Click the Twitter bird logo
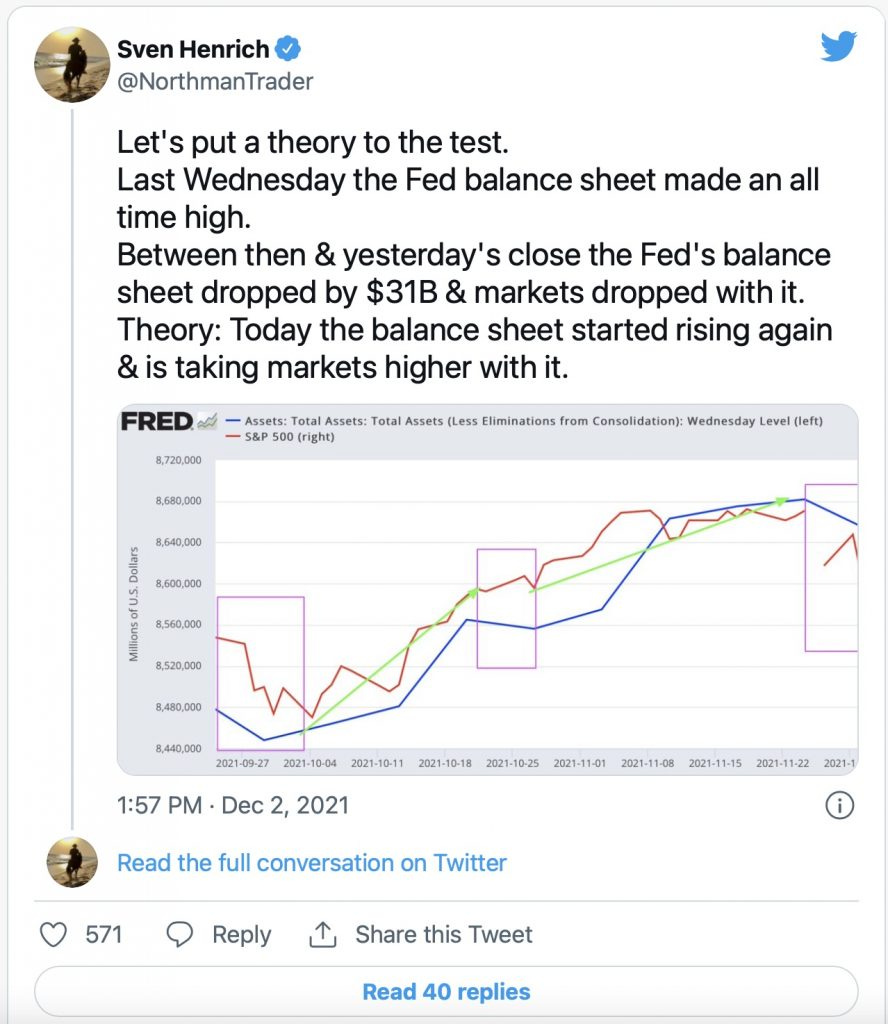The image size is (888, 1024). pos(838,46)
